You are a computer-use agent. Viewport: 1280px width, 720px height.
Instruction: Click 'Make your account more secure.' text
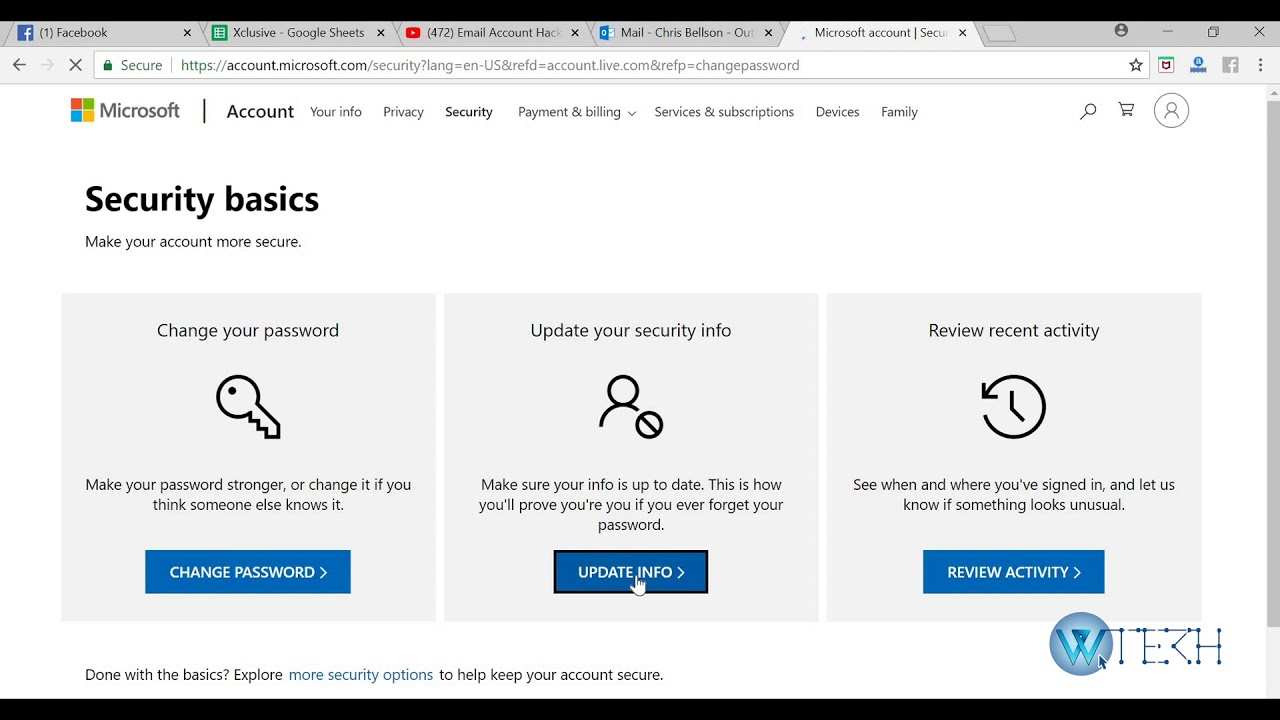pyautogui.click(x=193, y=241)
